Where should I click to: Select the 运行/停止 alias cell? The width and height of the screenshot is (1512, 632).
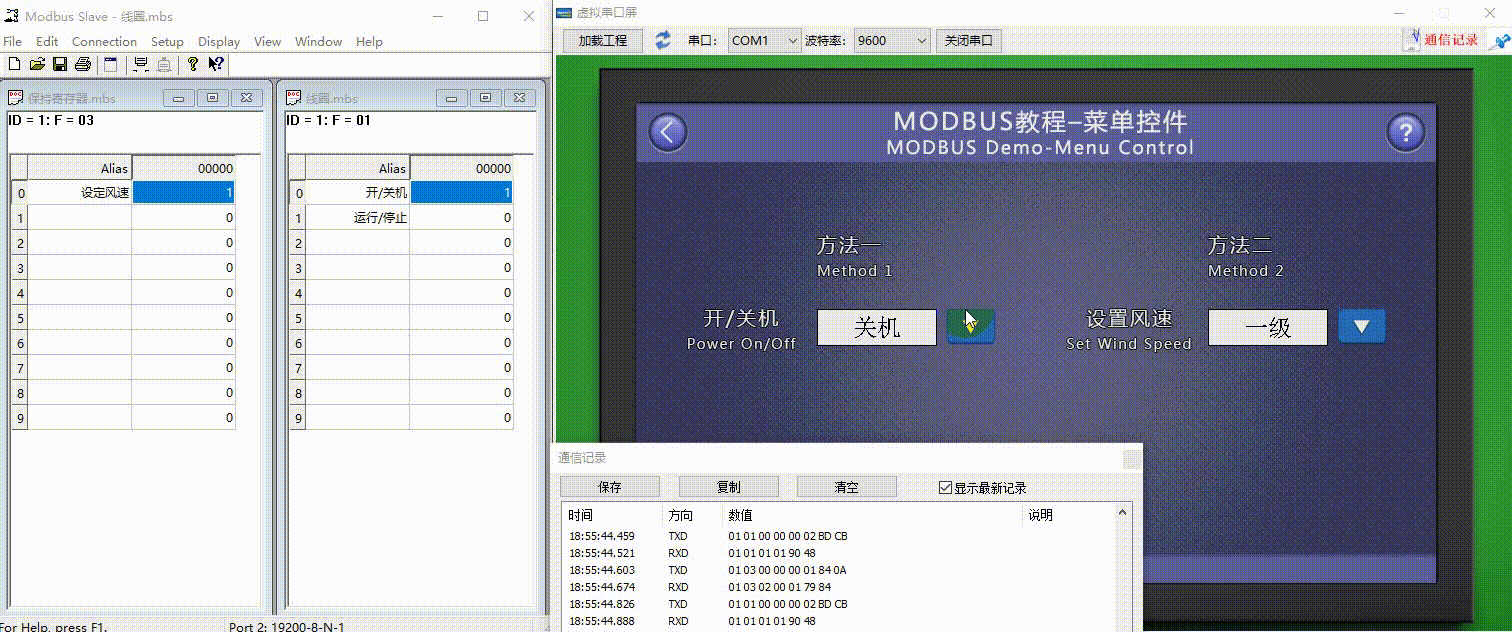point(358,218)
